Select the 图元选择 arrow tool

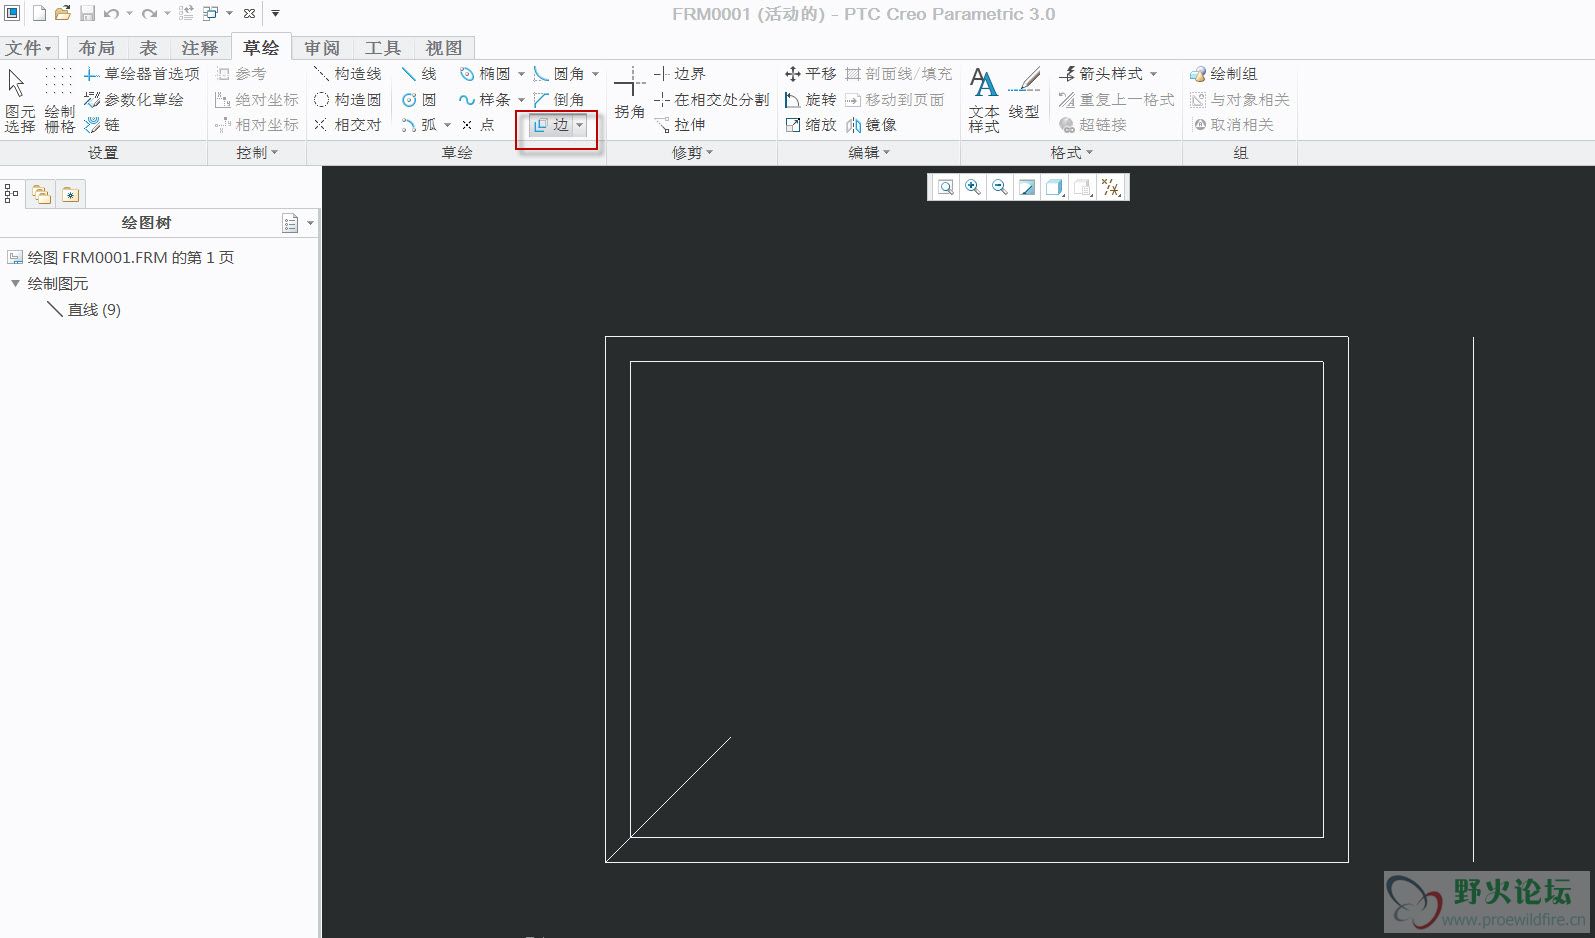click(19, 100)
